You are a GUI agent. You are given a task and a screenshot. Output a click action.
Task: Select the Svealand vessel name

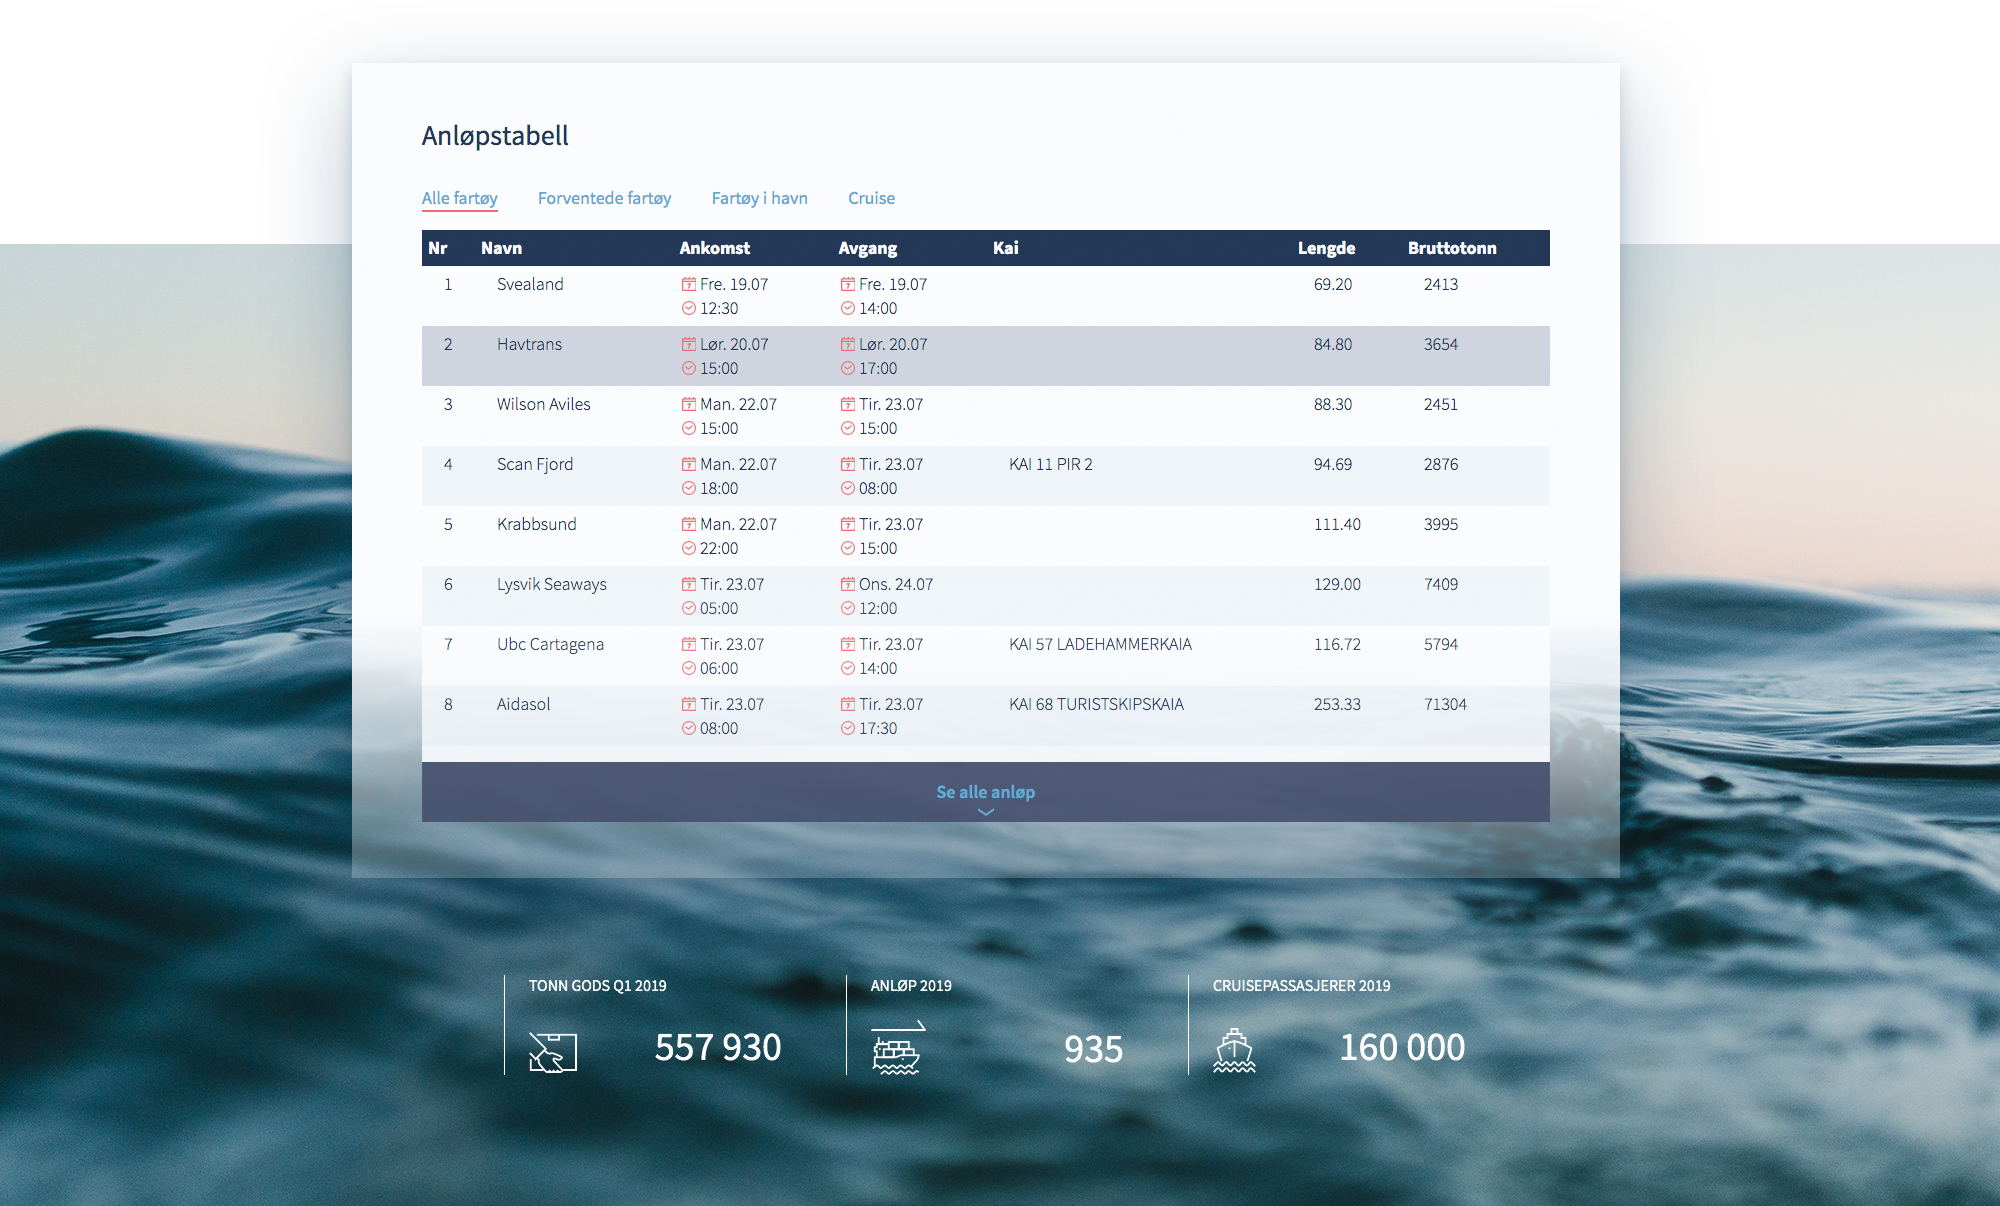[530, 284]
